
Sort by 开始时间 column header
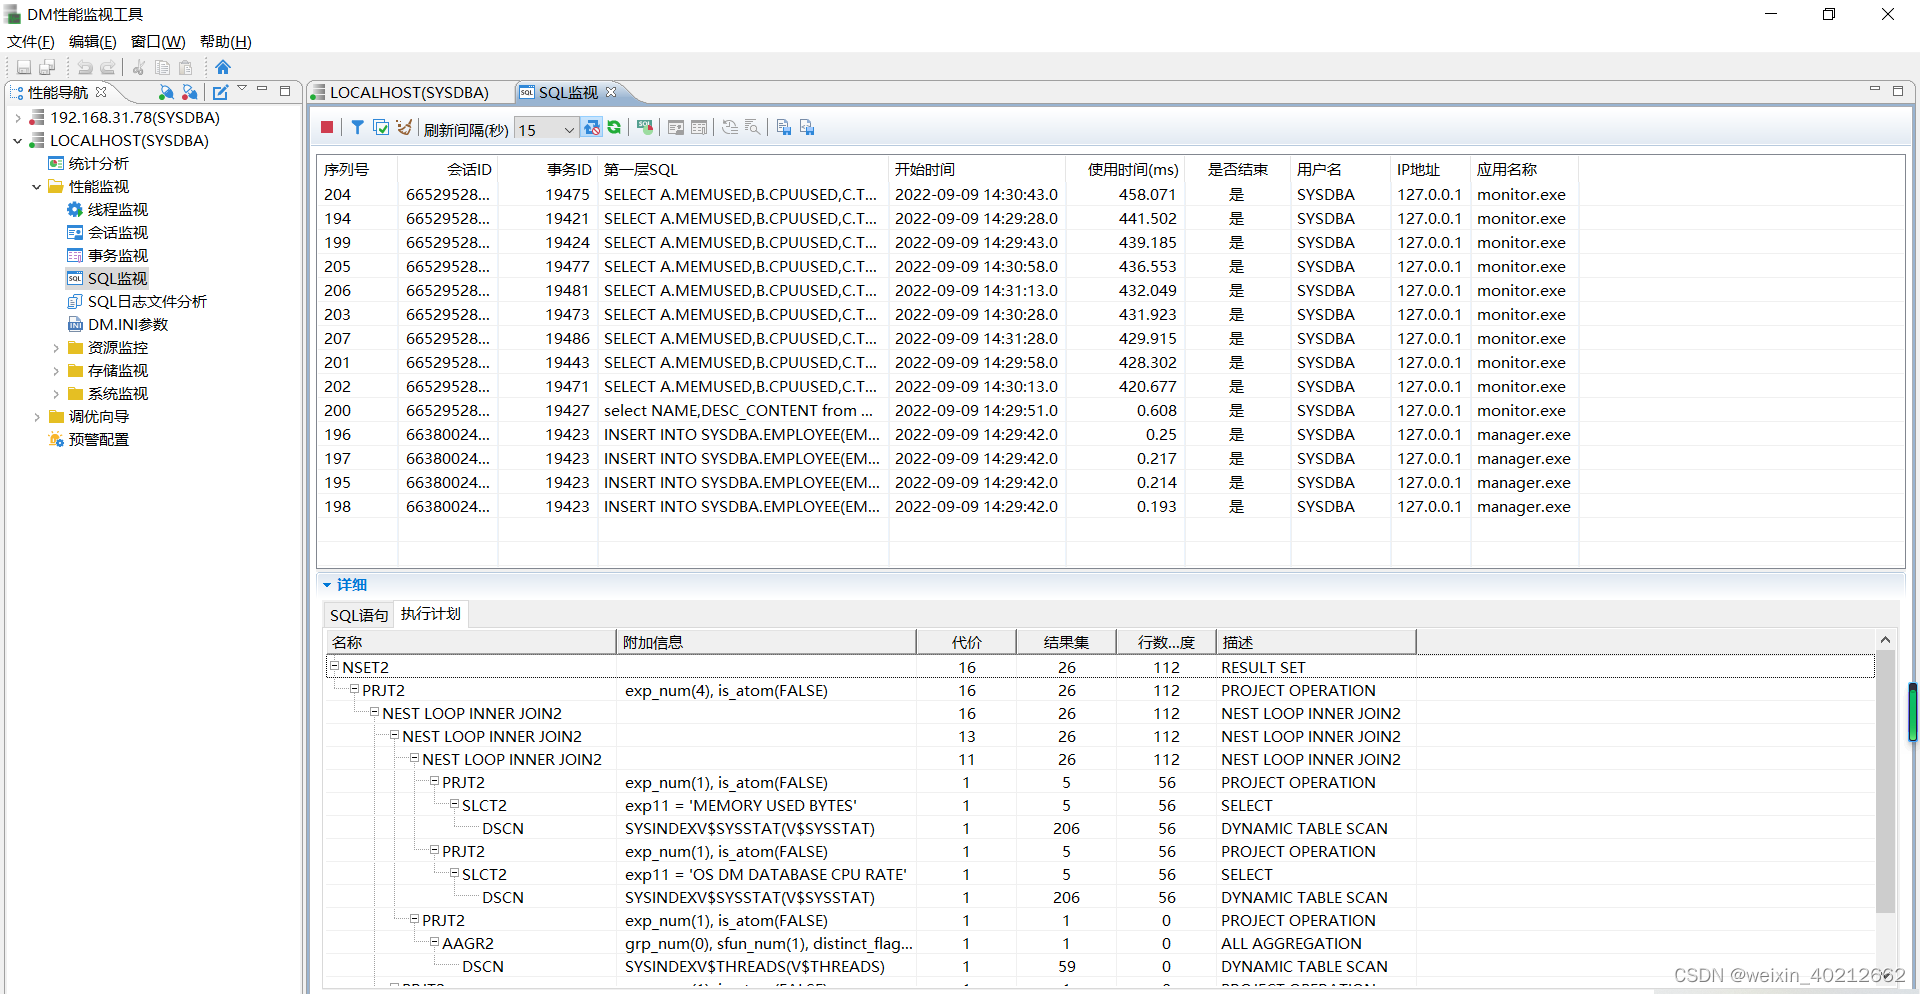976,170
